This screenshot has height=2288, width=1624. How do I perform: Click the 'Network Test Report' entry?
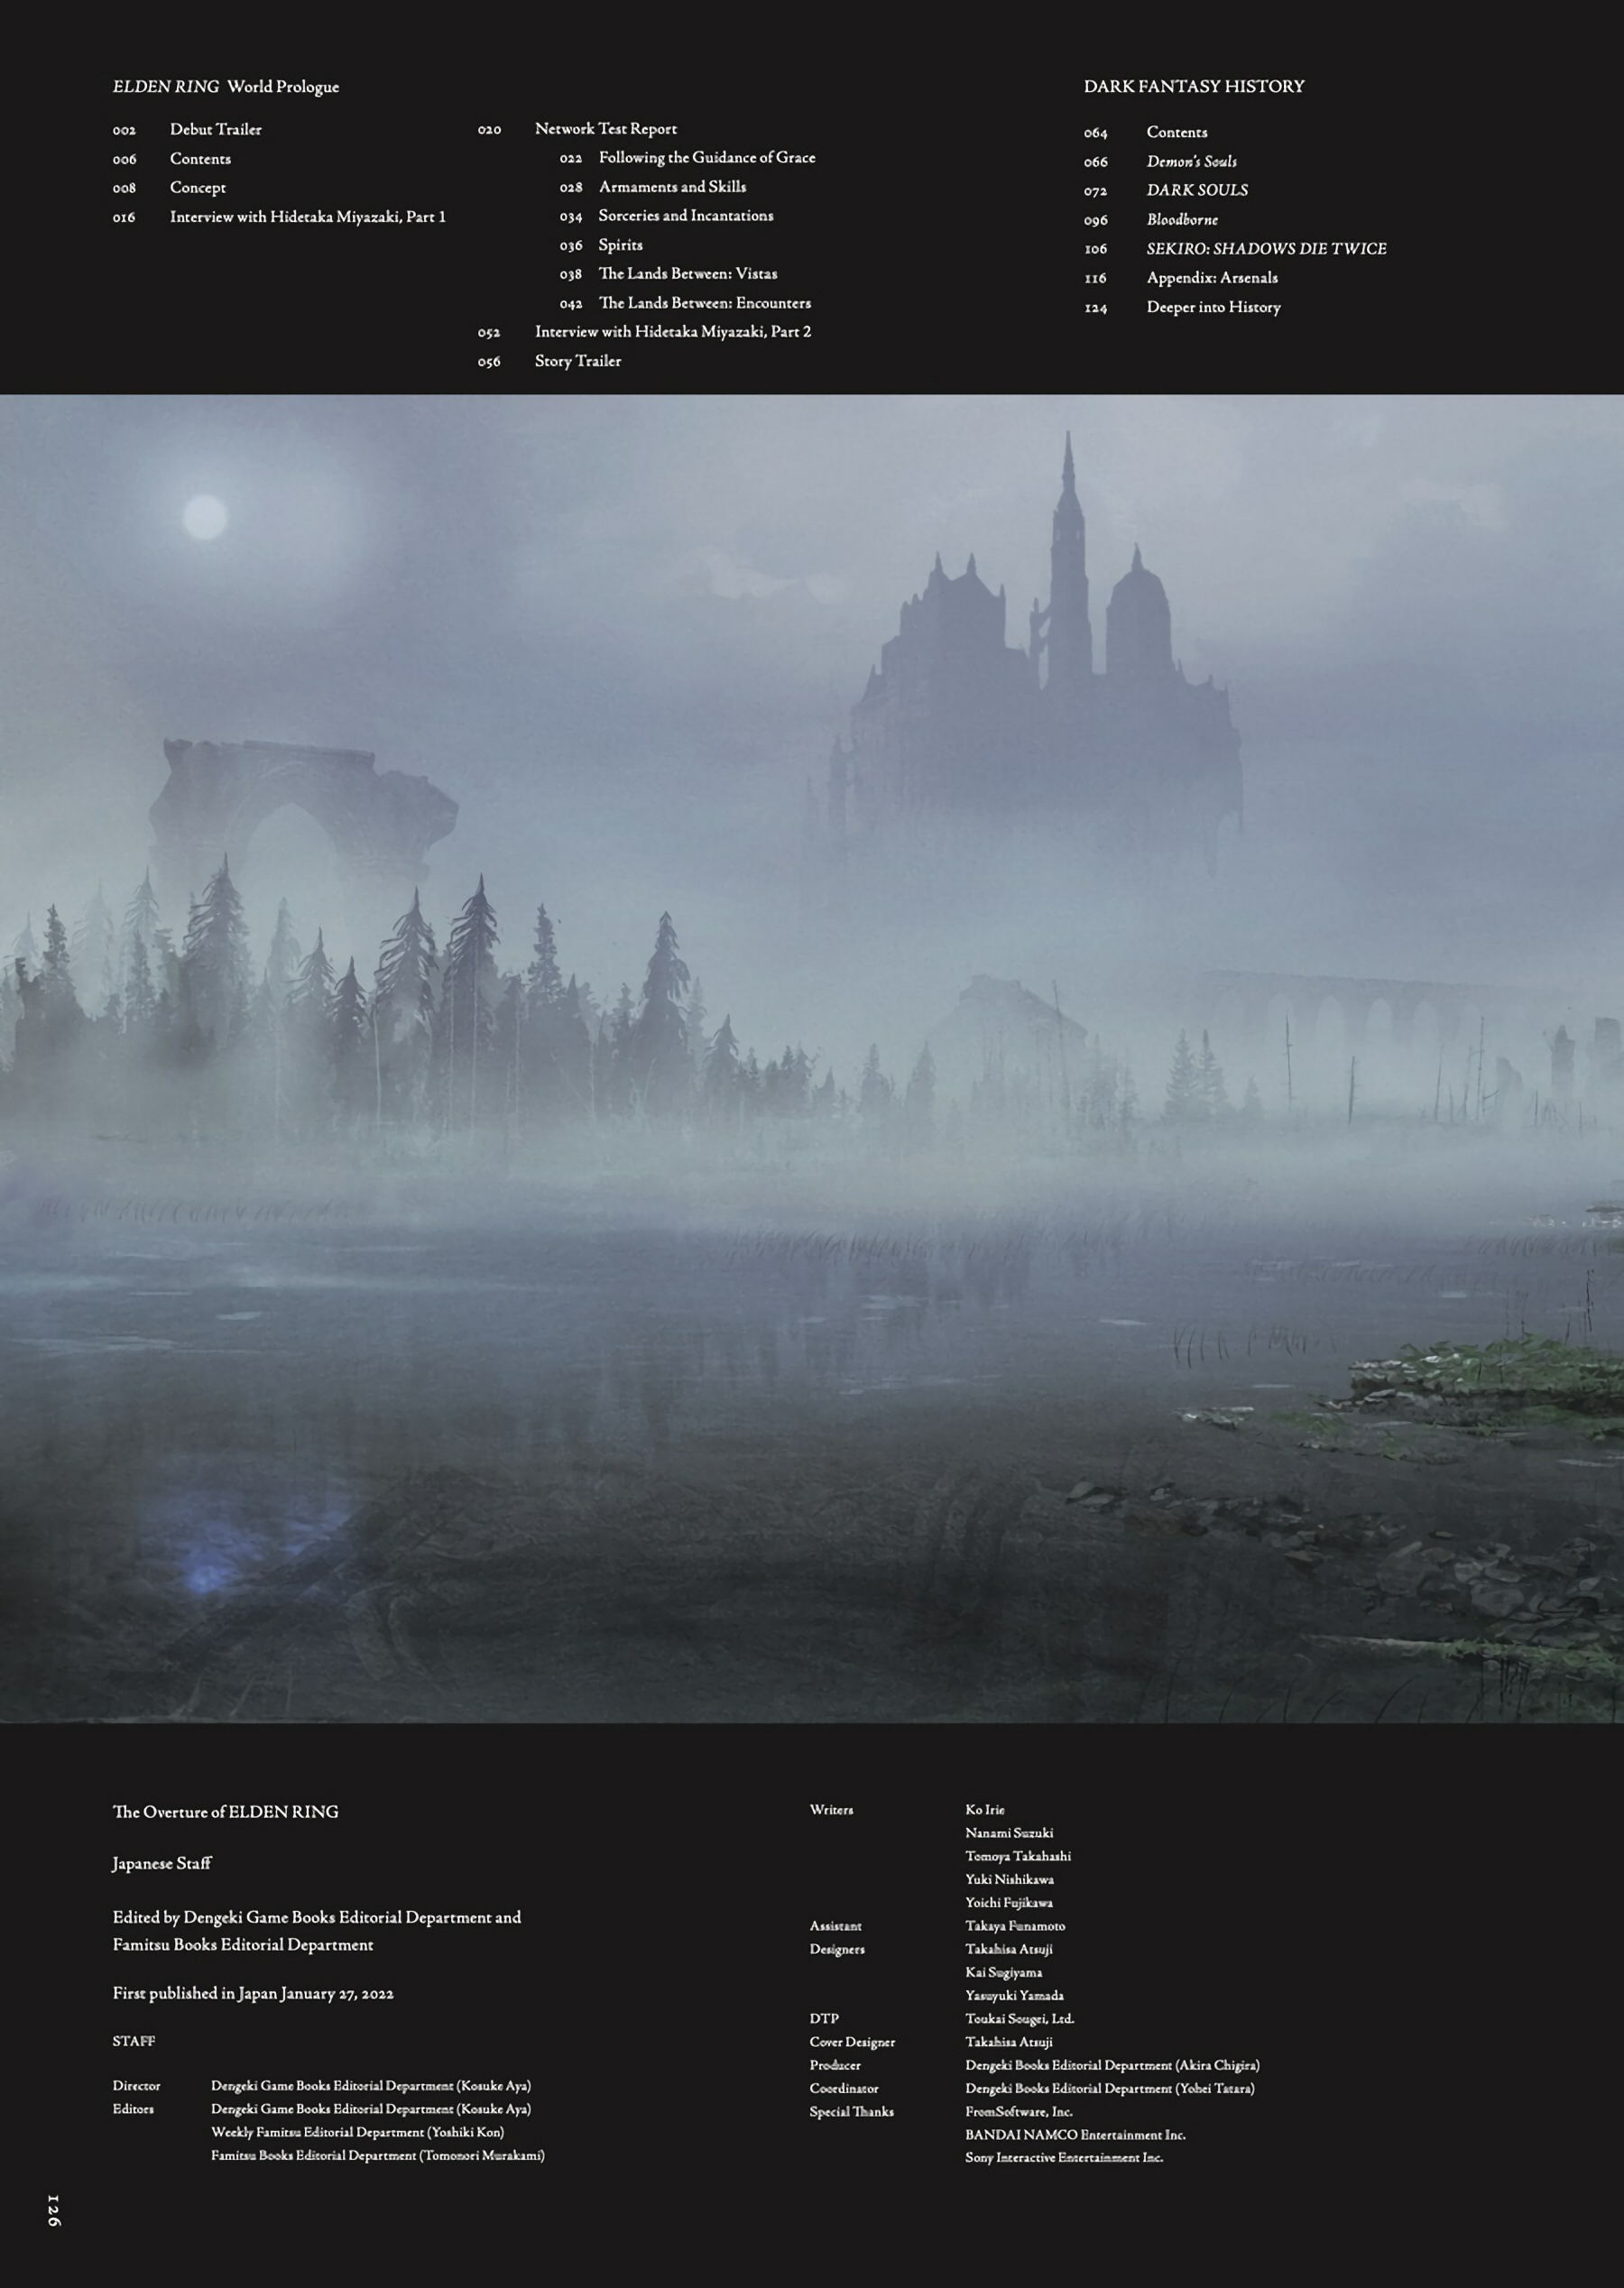pyautogui.click(x=605, y=129)
